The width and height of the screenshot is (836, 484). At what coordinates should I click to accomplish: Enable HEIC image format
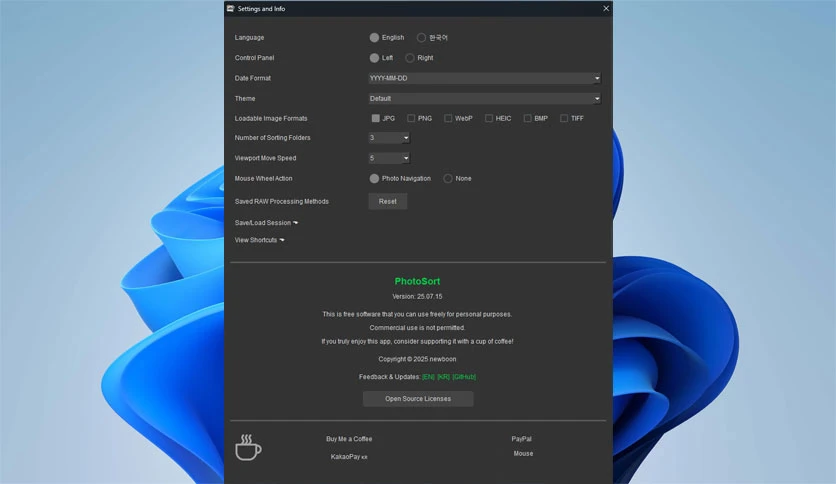coord(488,118)
